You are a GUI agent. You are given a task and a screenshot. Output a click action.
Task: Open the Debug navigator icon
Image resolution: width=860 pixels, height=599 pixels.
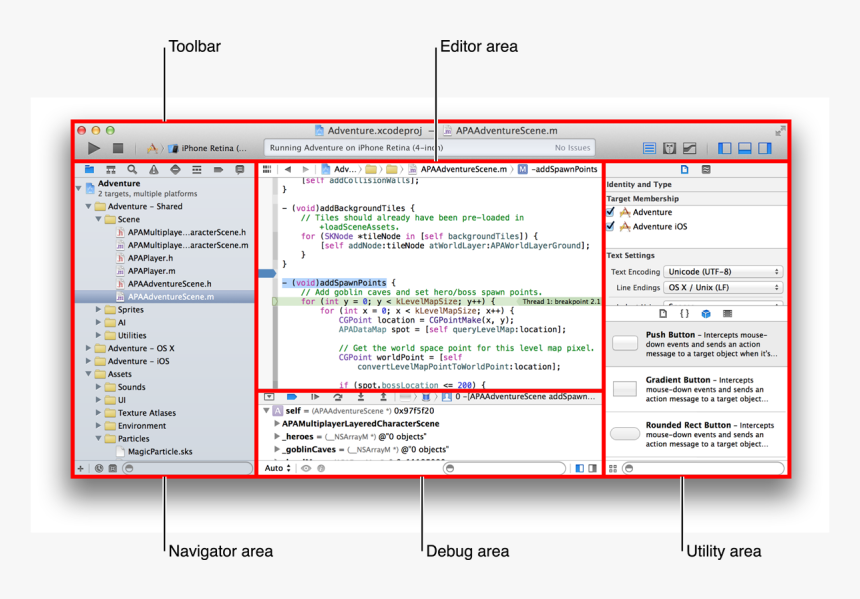(196, 169)
